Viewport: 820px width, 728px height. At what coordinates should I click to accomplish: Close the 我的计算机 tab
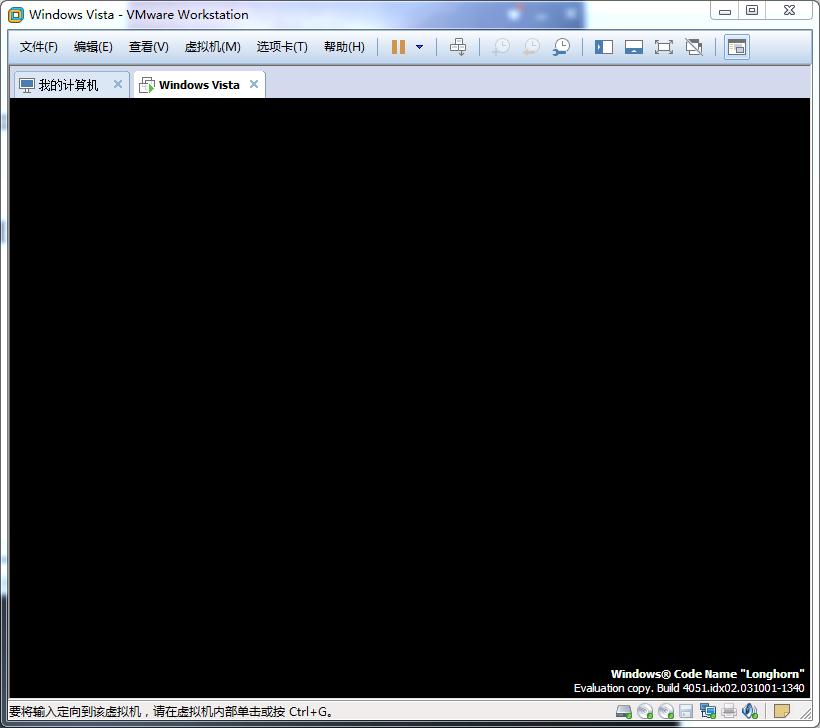click(118, 84)
